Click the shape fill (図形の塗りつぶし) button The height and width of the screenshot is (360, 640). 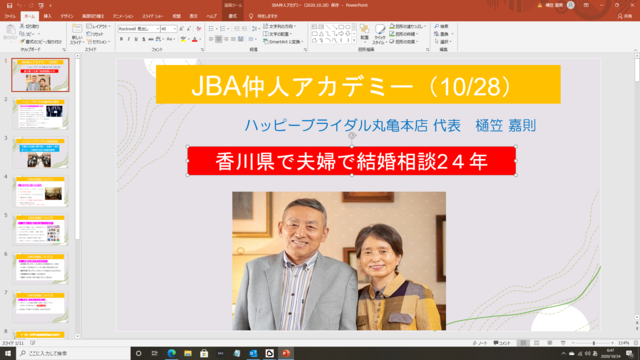[x=407, y=26]
